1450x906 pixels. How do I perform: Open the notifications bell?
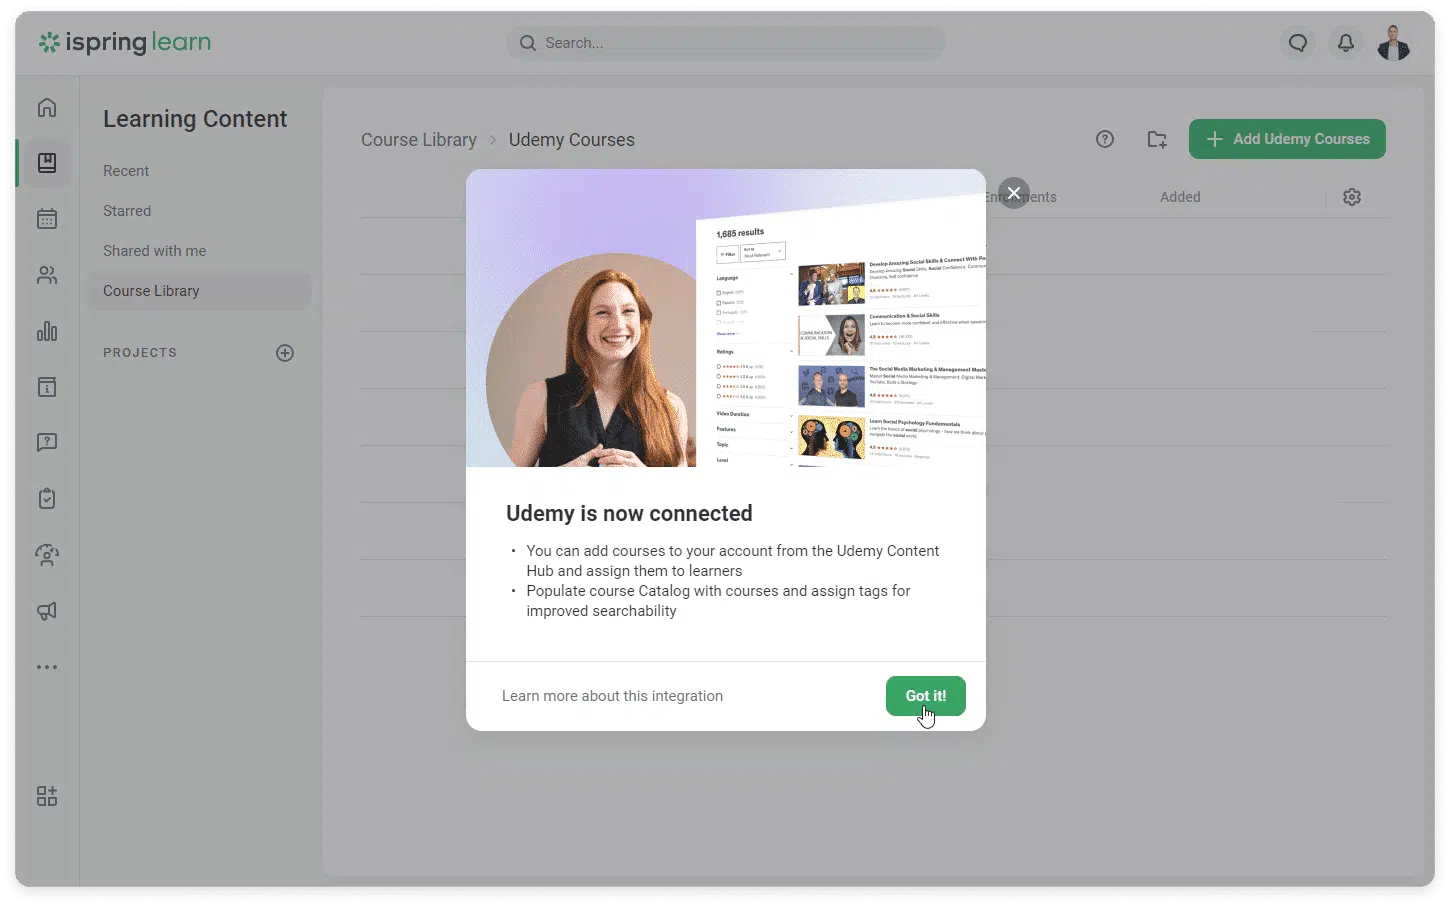point(1346,43)
